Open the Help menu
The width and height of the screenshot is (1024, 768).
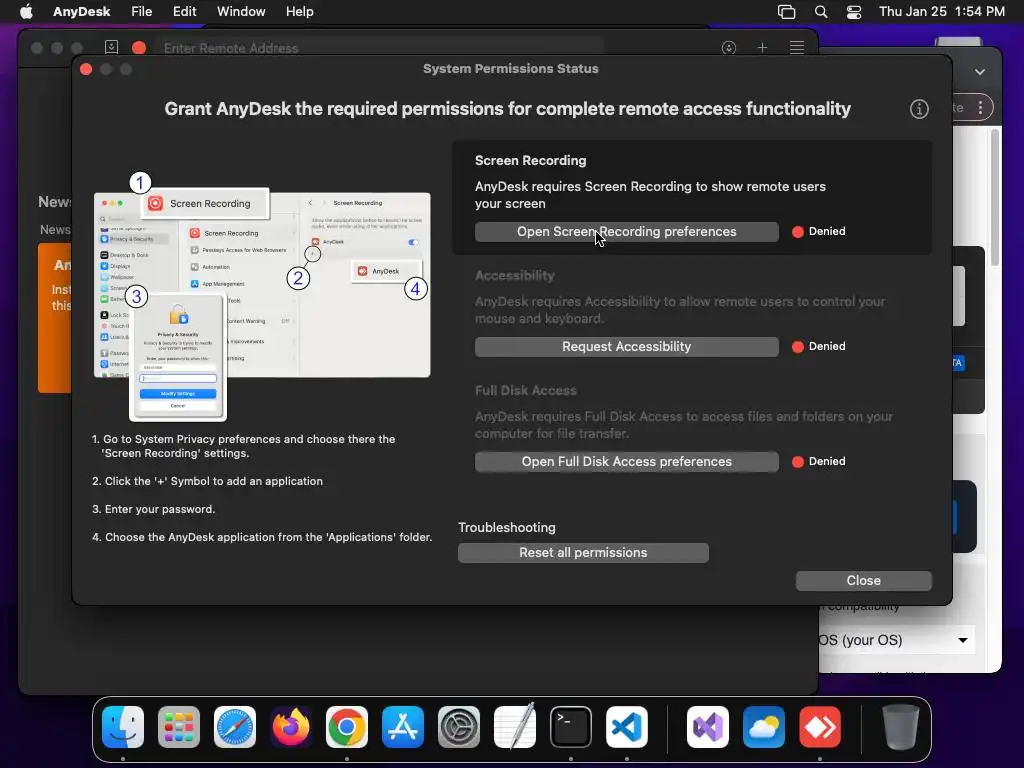point(299,12)
